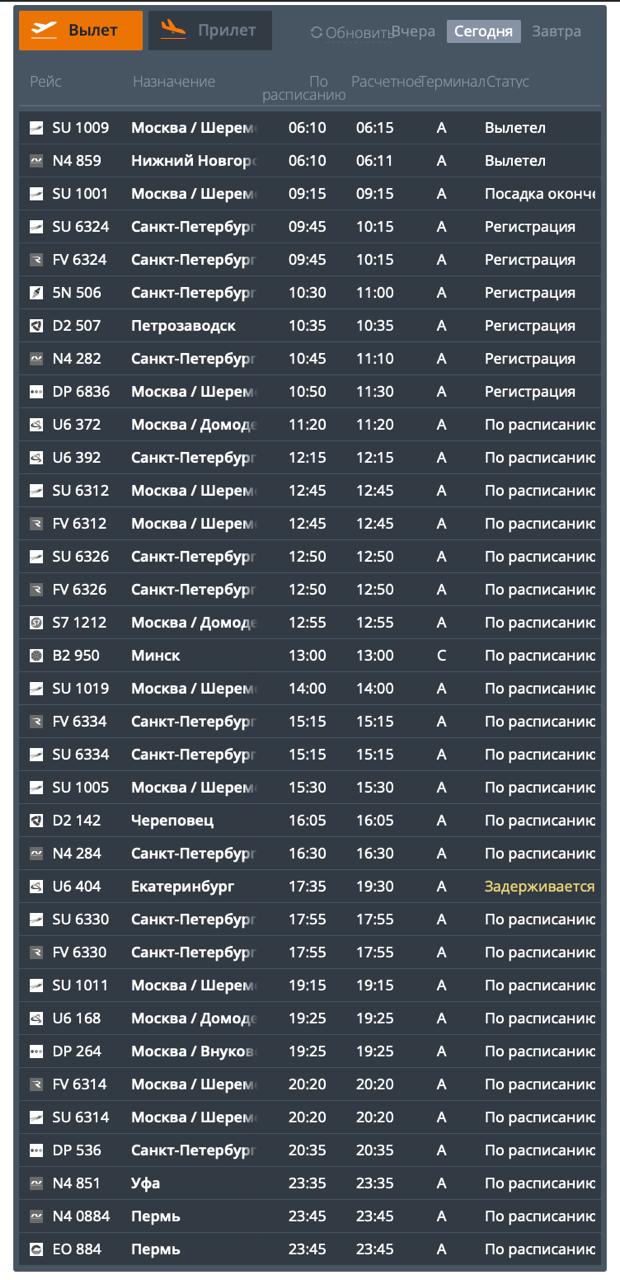The image size is (620, 1280).
Task: Click the airline logo for flight D2 507
Action: click(37, 326)
